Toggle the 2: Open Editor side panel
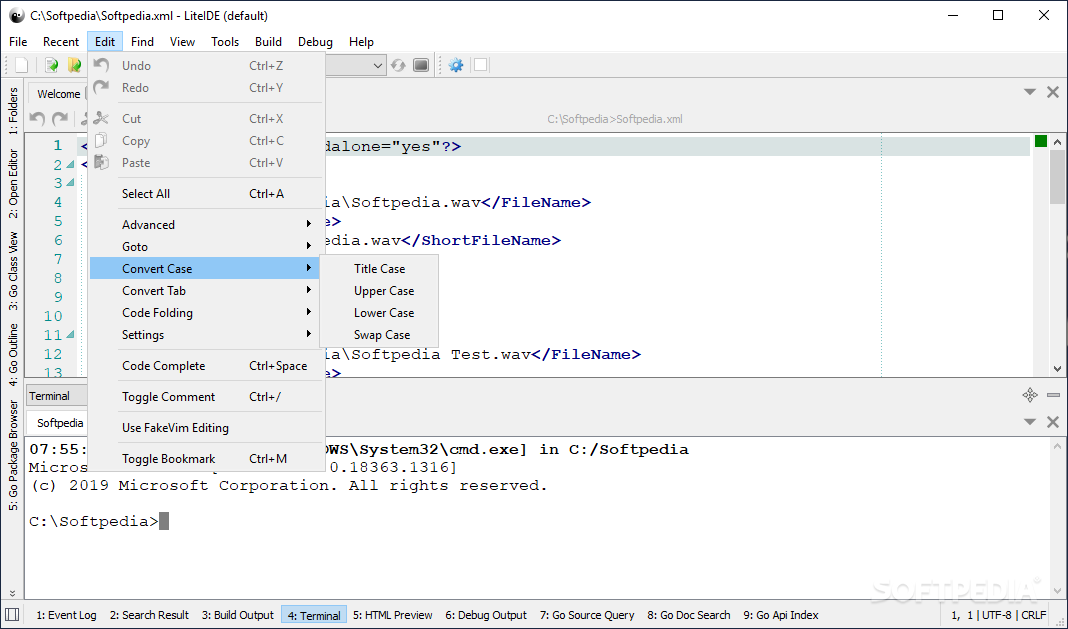The image size is (1068, 629). [x=13, y=183]
